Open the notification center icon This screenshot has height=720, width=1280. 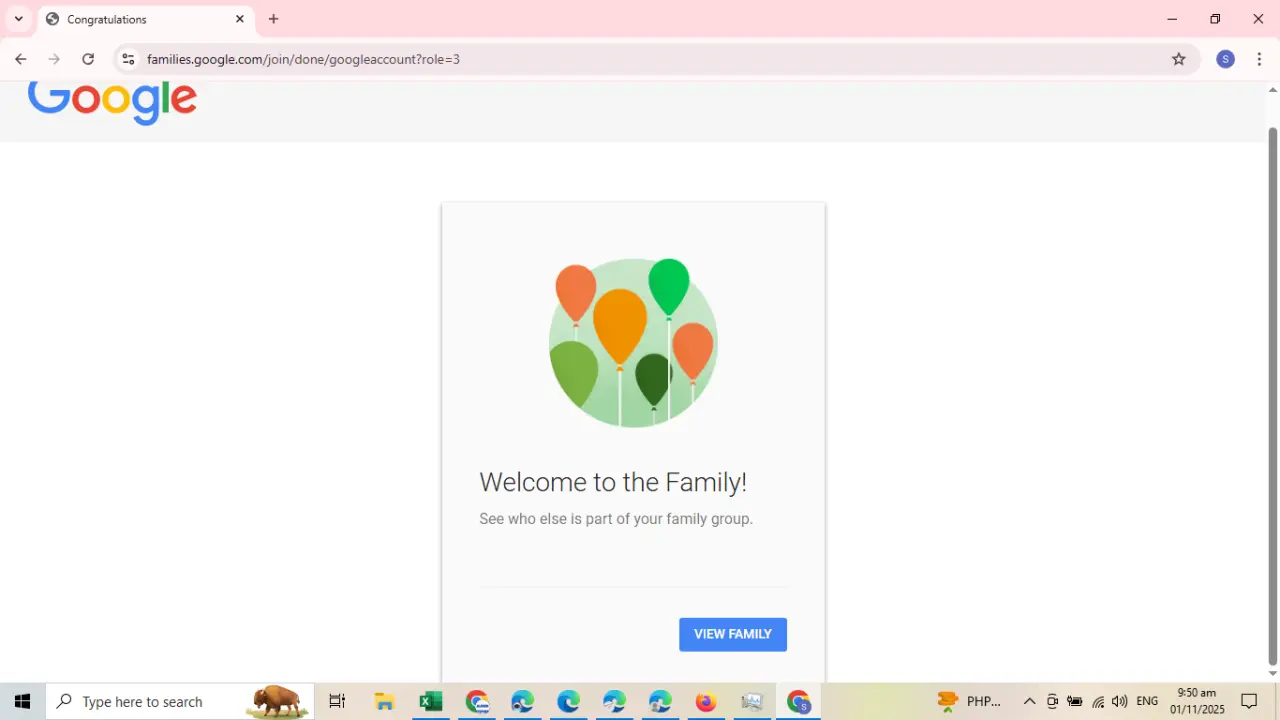pyautogui.click(x=1249, y=701)
